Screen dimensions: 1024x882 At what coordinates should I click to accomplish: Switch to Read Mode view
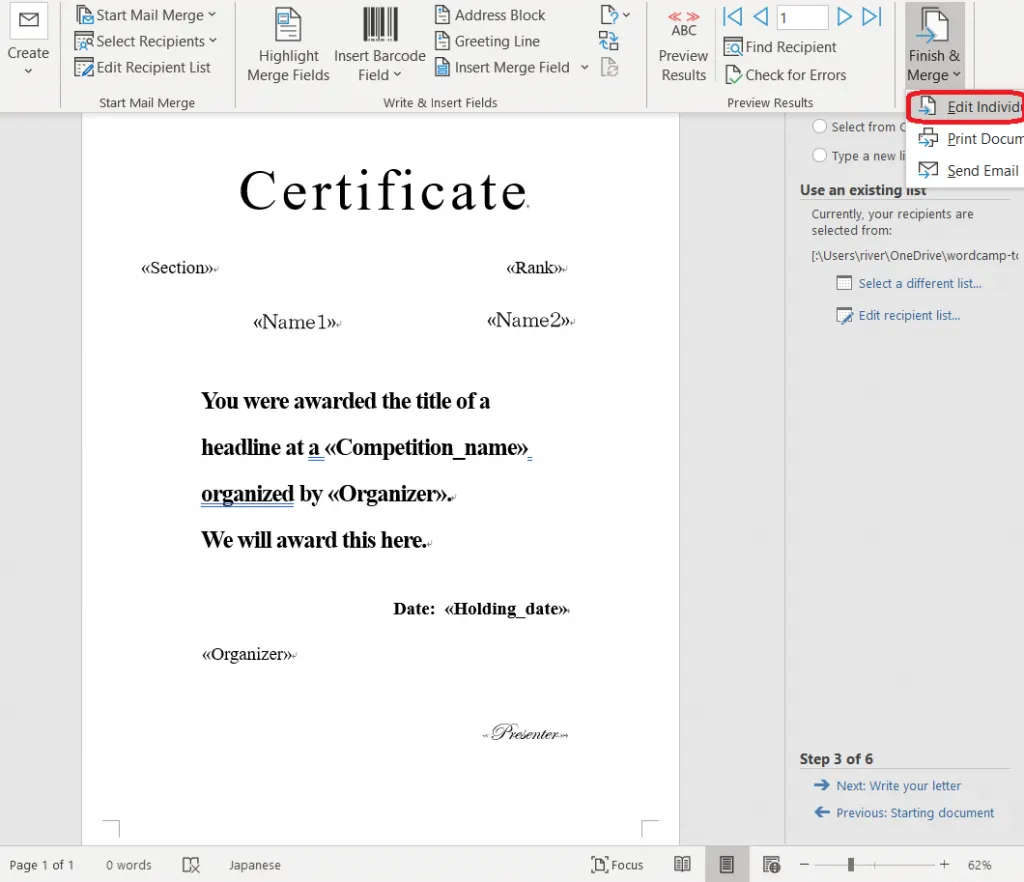tap(682, 865)
